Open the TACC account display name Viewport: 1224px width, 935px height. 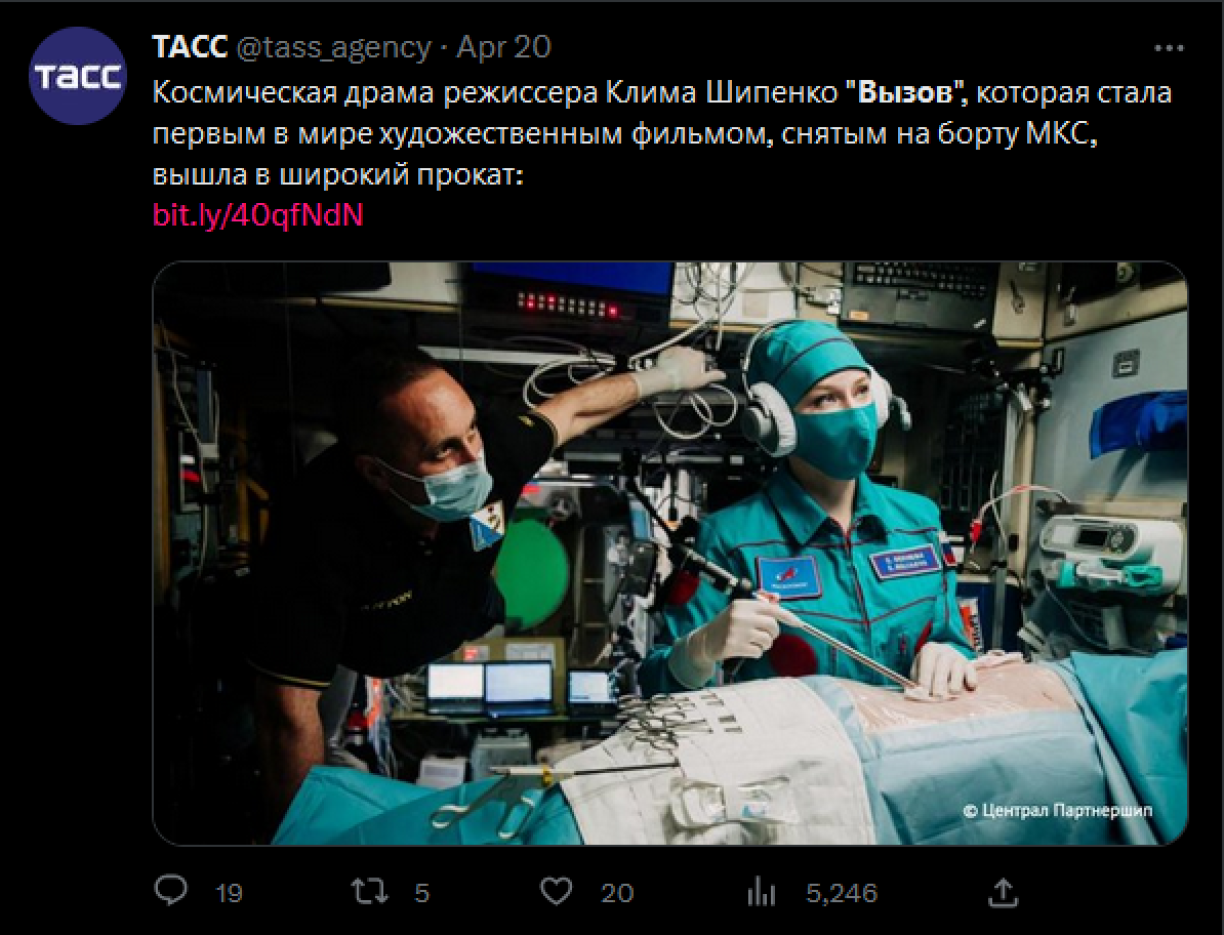pos(190,47)
